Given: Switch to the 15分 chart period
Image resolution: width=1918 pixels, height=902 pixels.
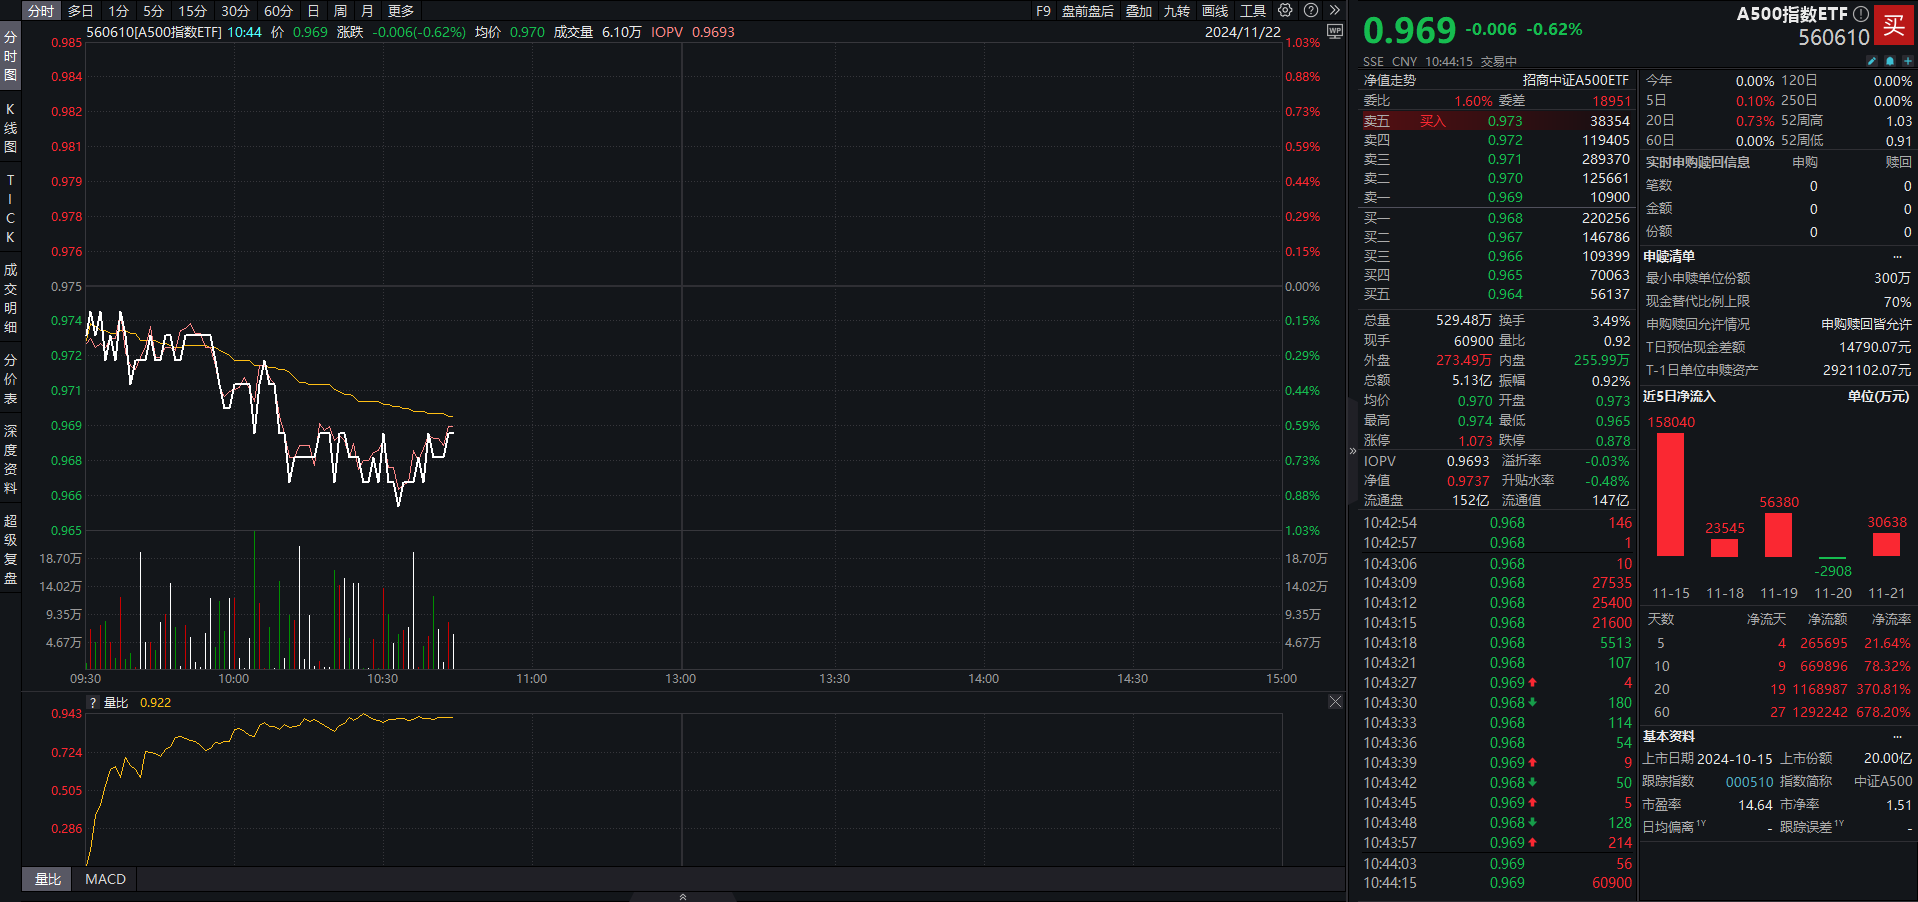Looking at the screenshot, I should coord(192,11).
